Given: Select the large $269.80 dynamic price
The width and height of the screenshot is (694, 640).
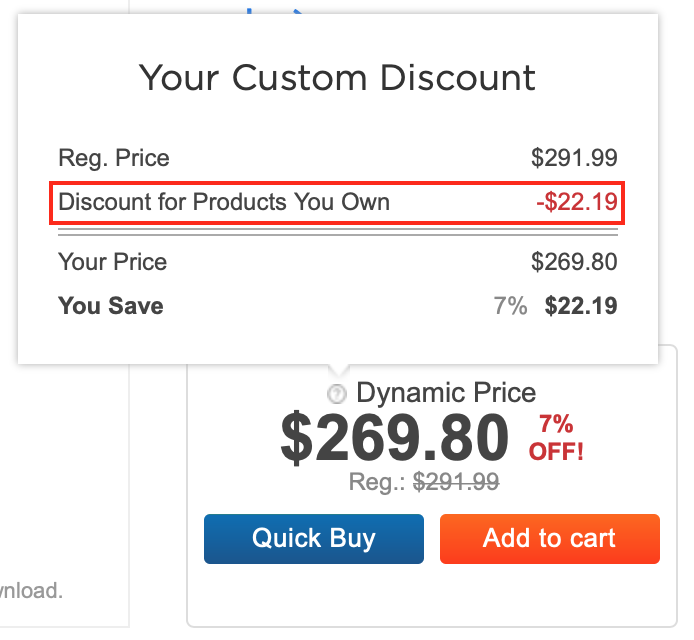Looking at the screenshot, I should click(394, 439).
